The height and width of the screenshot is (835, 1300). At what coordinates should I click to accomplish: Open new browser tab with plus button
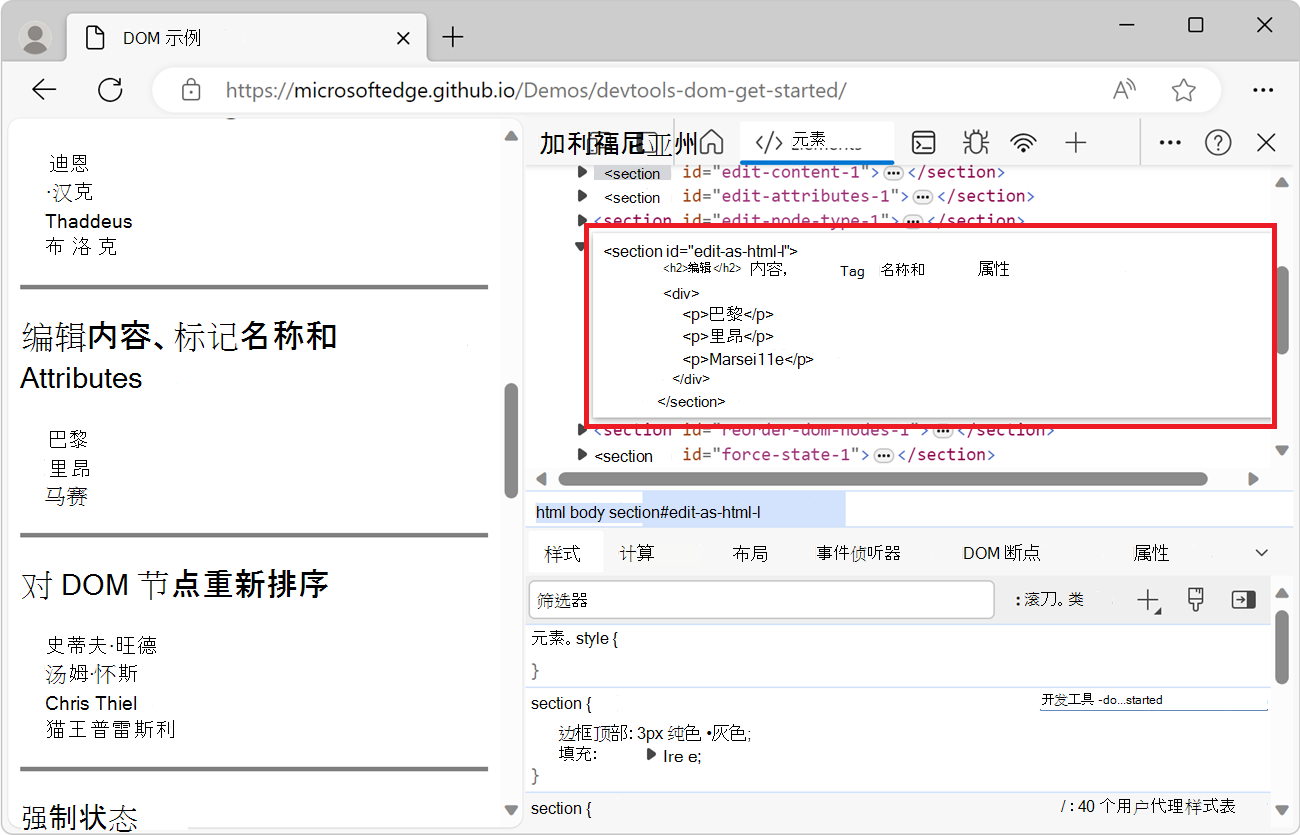[x=453, y=38]
